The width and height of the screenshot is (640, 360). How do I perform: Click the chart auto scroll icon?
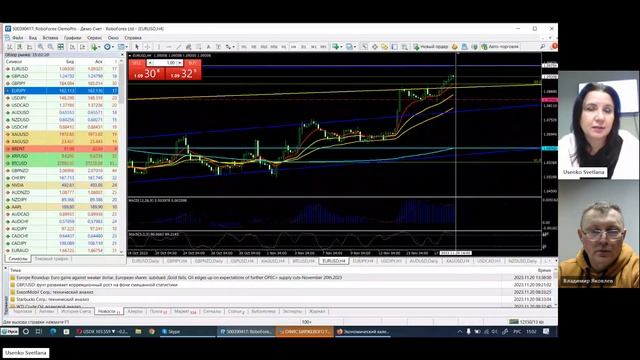point(72,47)
